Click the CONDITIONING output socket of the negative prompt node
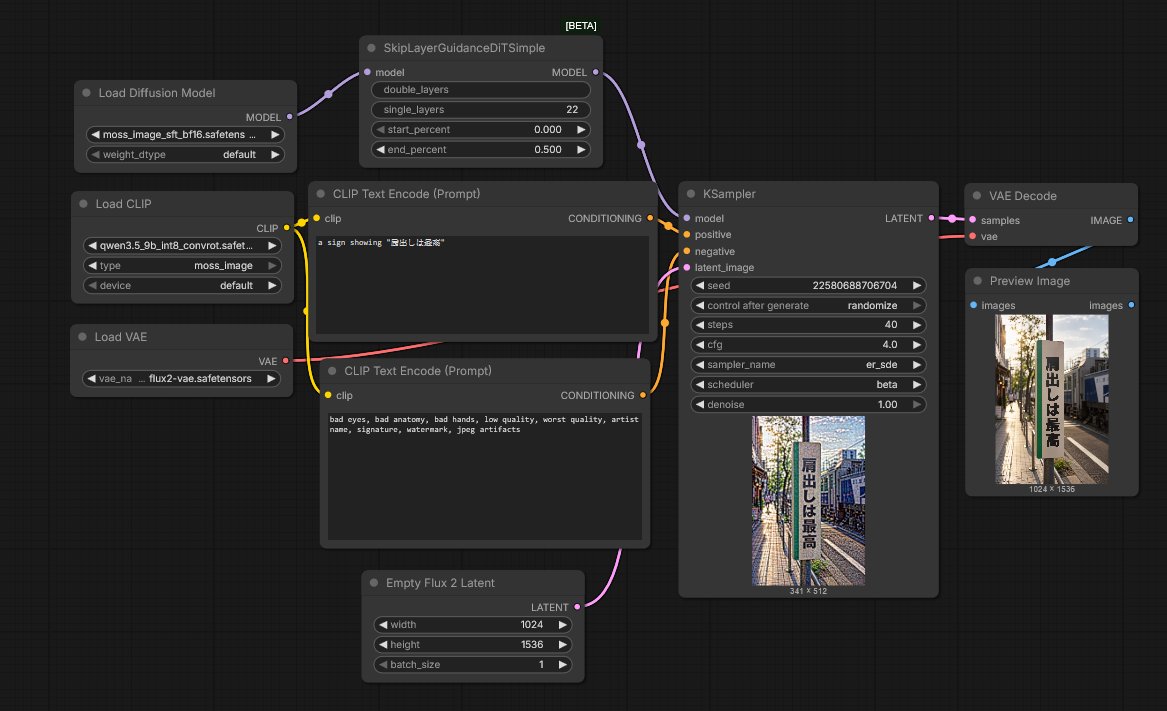Viewport: 1167px width, 711px height. pyautogui.click(x=643, y=395)
